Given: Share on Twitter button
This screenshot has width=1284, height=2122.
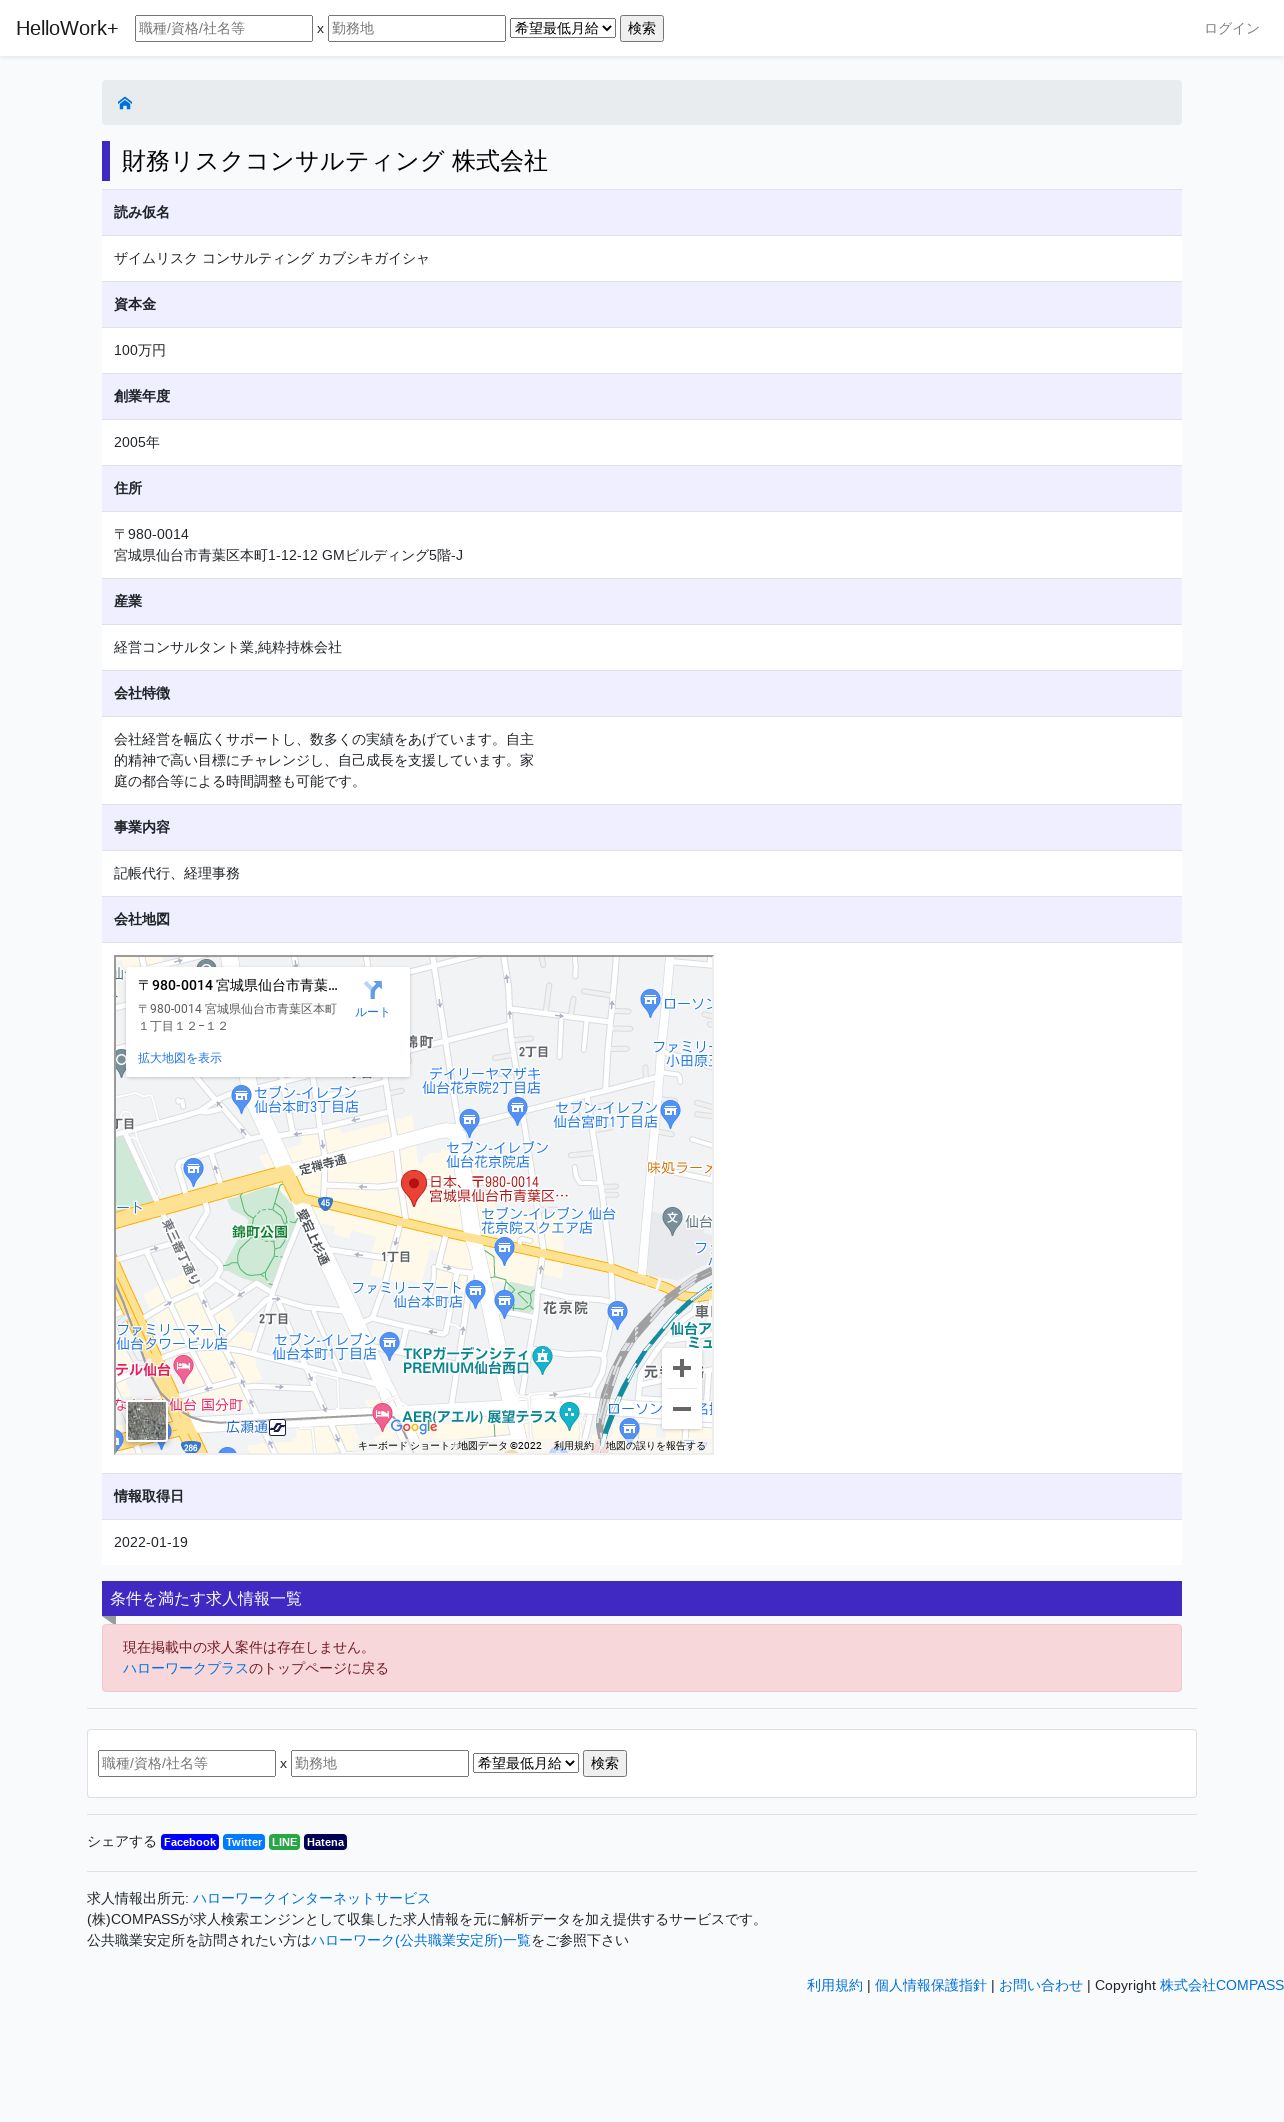Looking at the screenshot, I should click(244, 1842).
